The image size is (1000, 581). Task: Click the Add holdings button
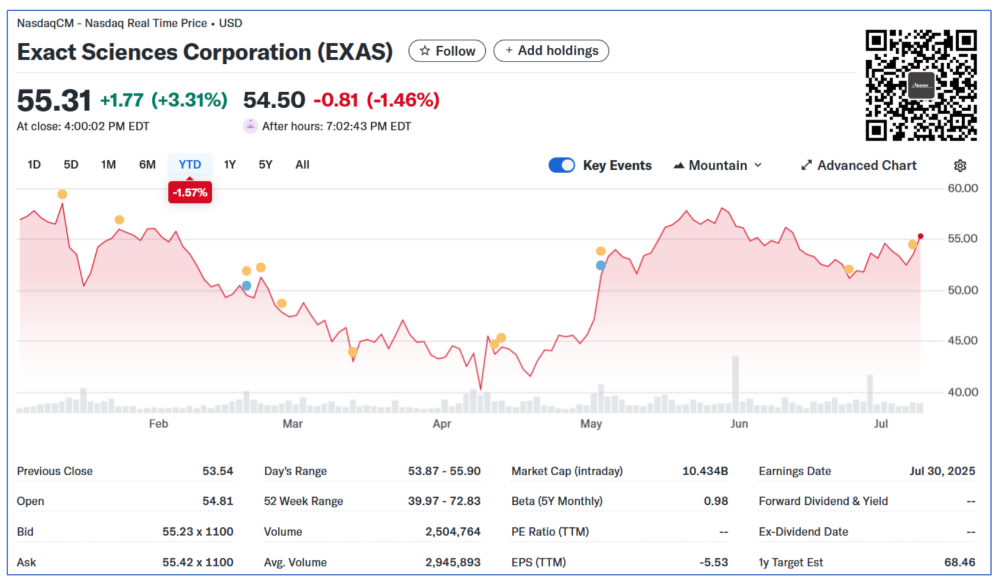[551, 51]
